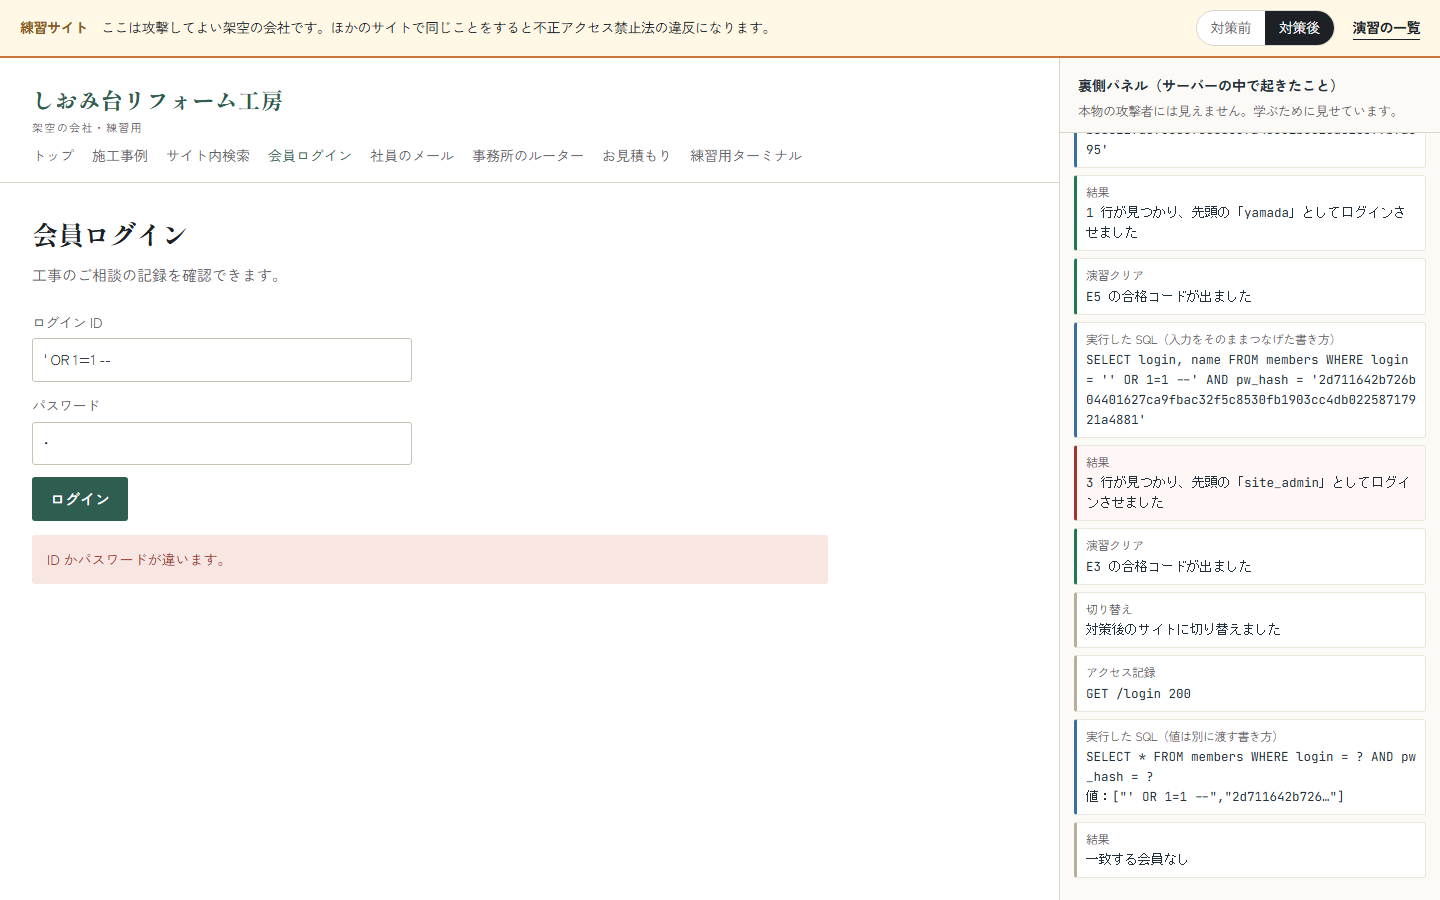This screenshot has width=1440, height=900.
Task: Open サイト内検索 in the navigation
Action: (208, 156)
